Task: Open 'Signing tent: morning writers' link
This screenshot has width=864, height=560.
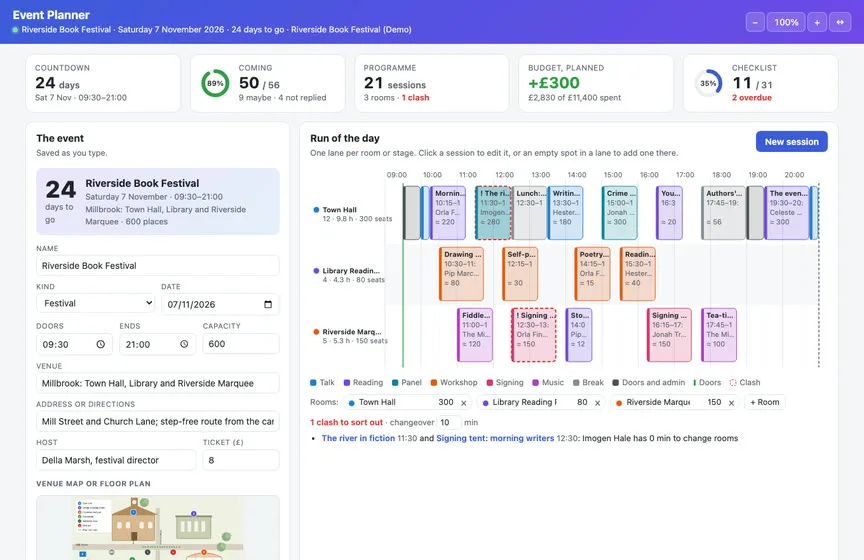Action: pos(495,438)
